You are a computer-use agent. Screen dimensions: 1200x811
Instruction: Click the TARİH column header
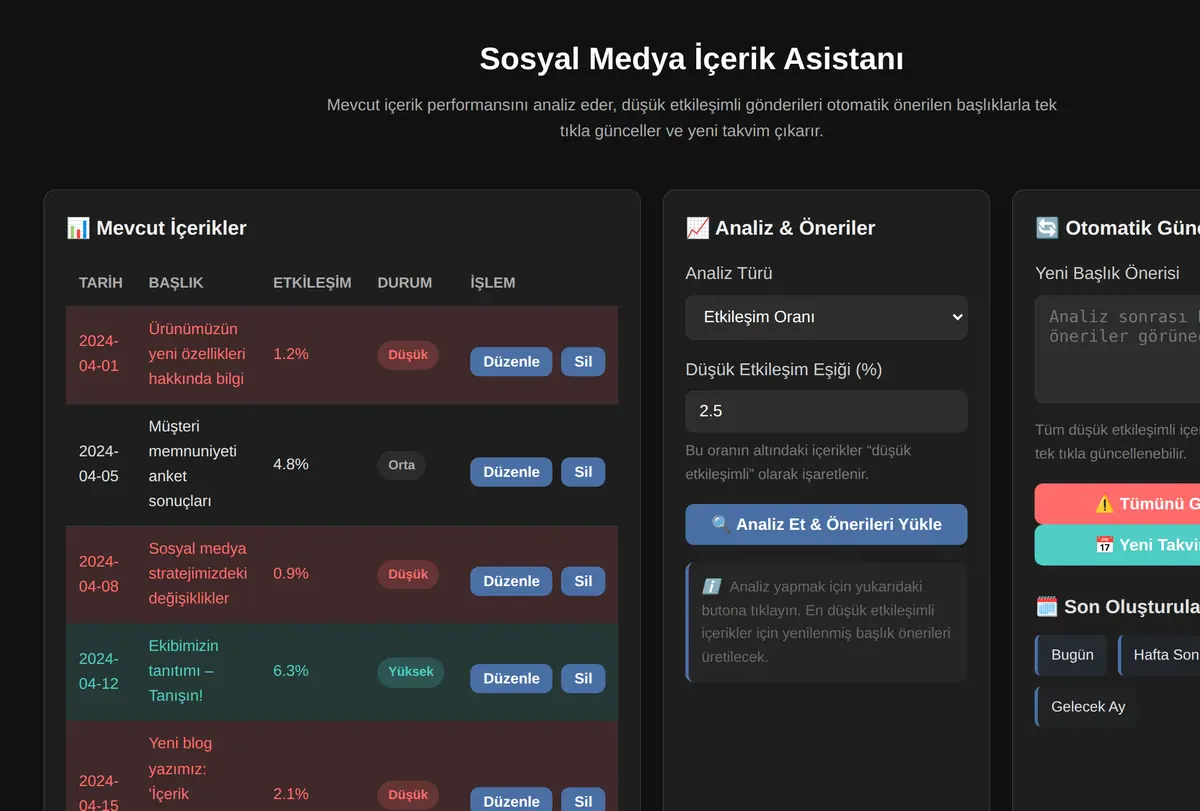click(x=101, y=283)
